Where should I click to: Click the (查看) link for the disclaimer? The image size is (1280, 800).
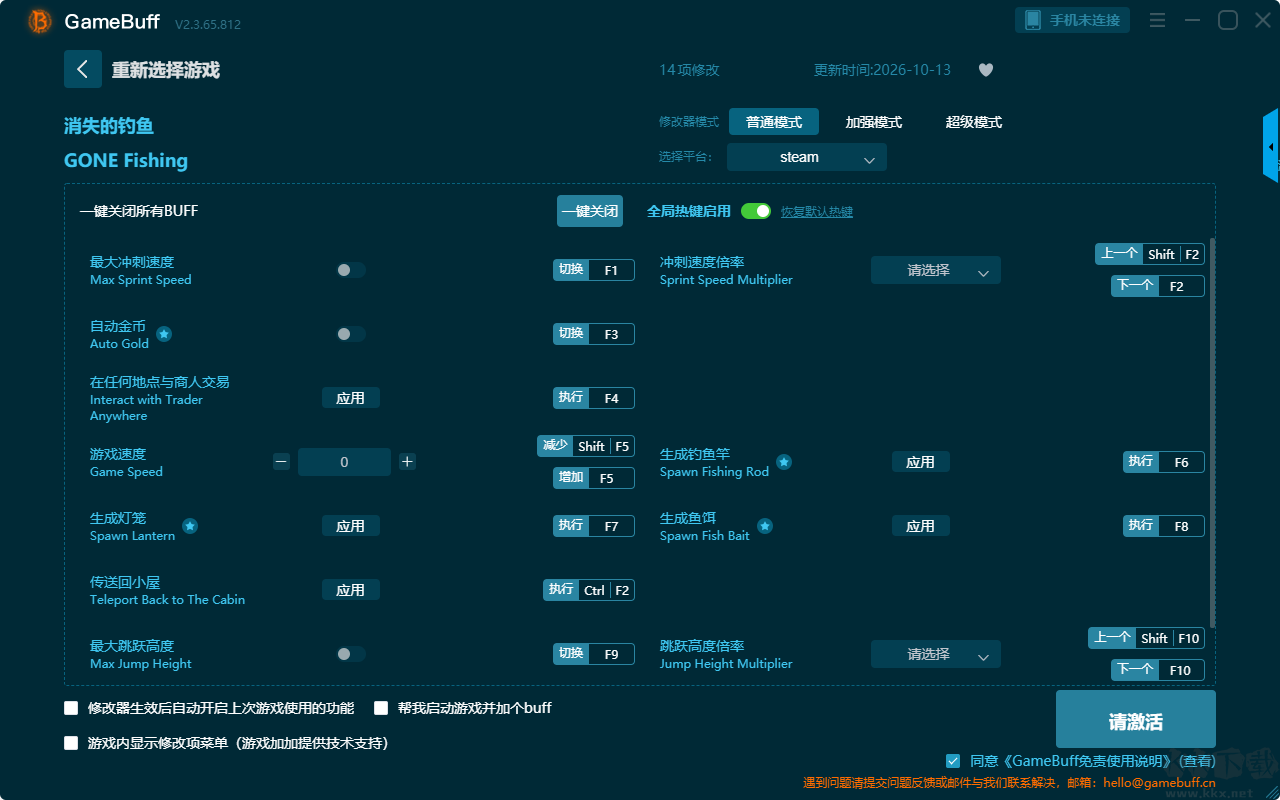pyautogui.click(x=1195, y=761)
